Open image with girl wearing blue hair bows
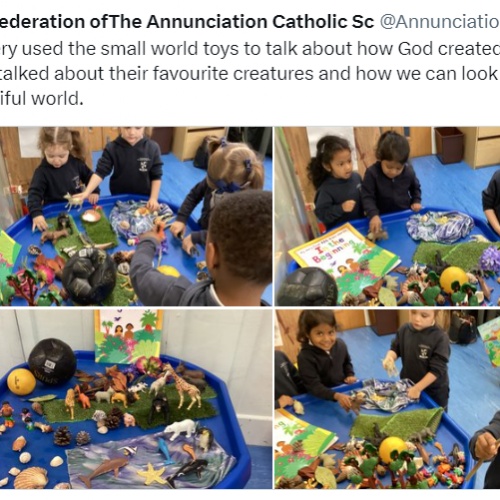The width and height of the screenshot is (500, 500). pos(136,216)
